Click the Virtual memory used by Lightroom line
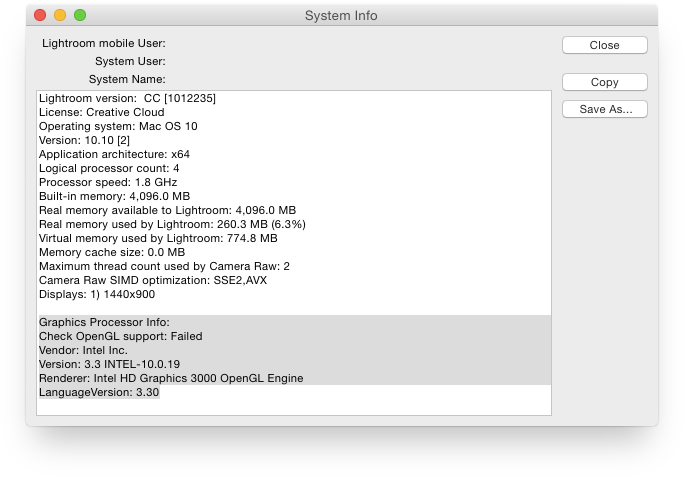The width and height of the screenshot is (685, 478). [x=158, y=238]
